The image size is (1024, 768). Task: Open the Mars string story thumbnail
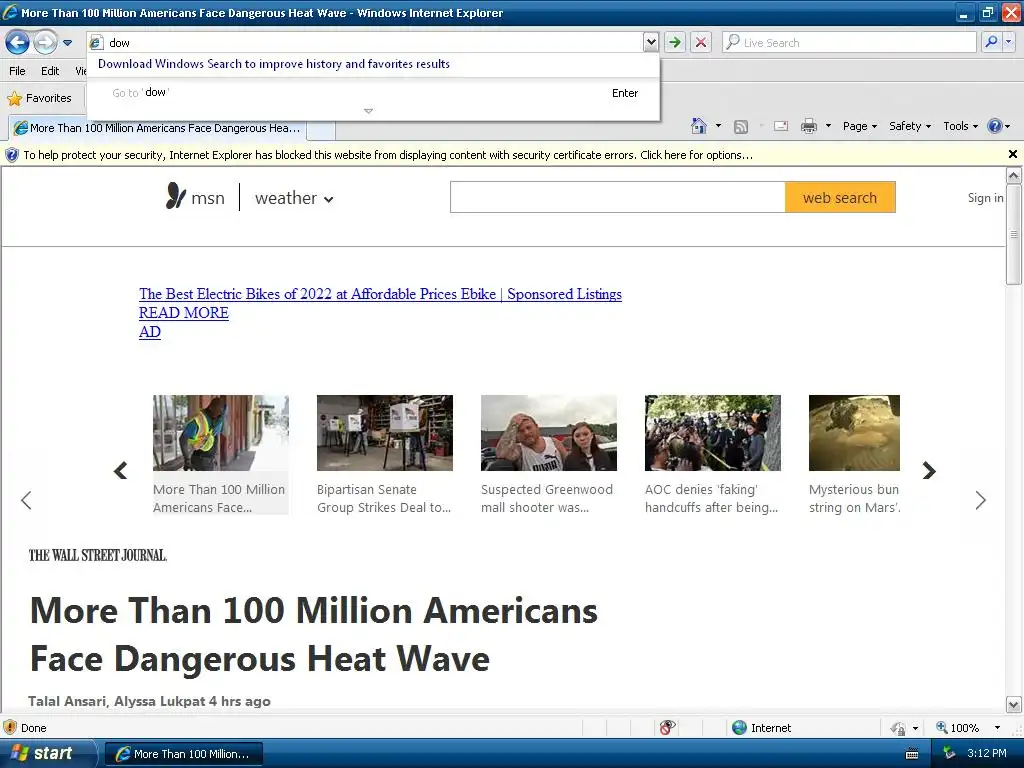pyautogui.click(x=854, y=432)
